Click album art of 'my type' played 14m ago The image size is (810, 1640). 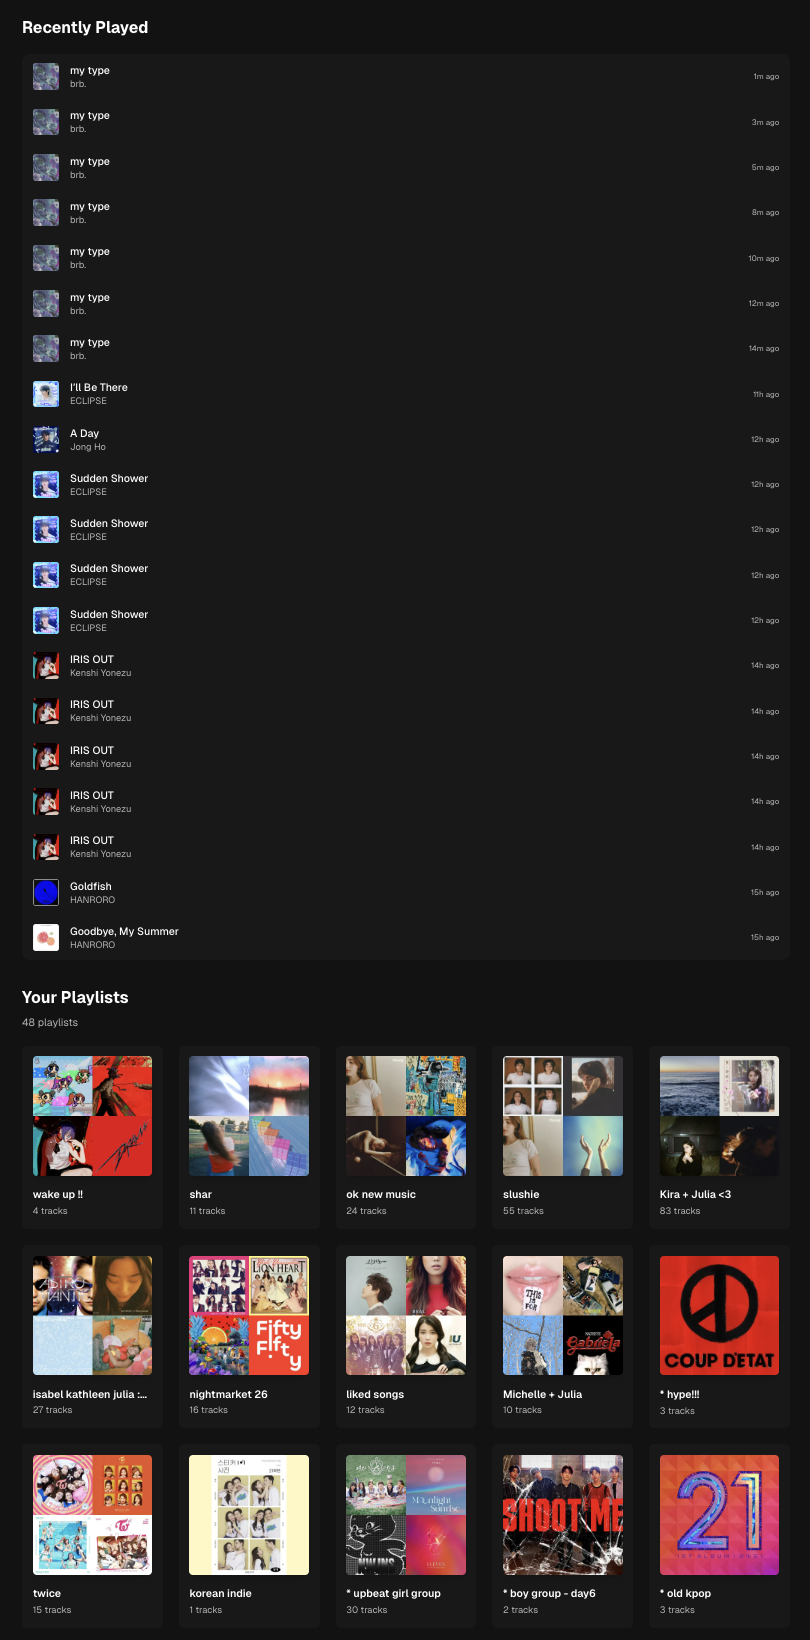pyautogui.click(x=46, y=348)
